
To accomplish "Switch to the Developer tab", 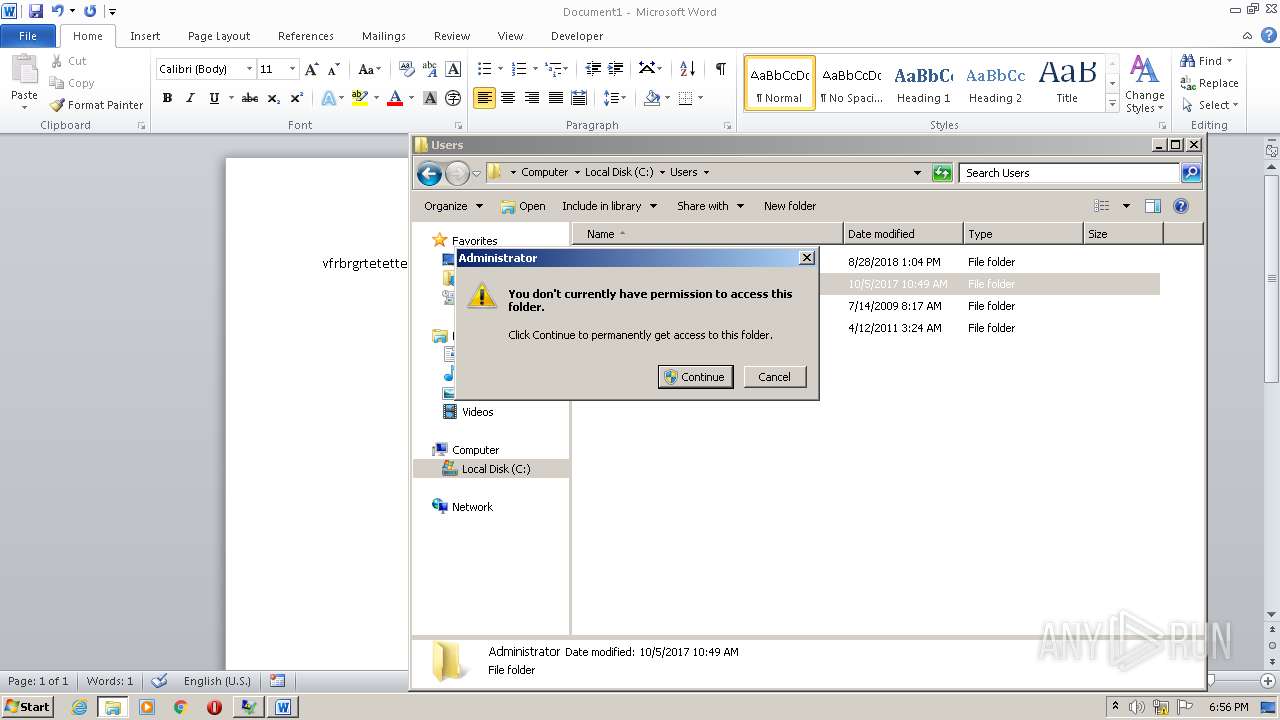I will click(x=577, y=36).
